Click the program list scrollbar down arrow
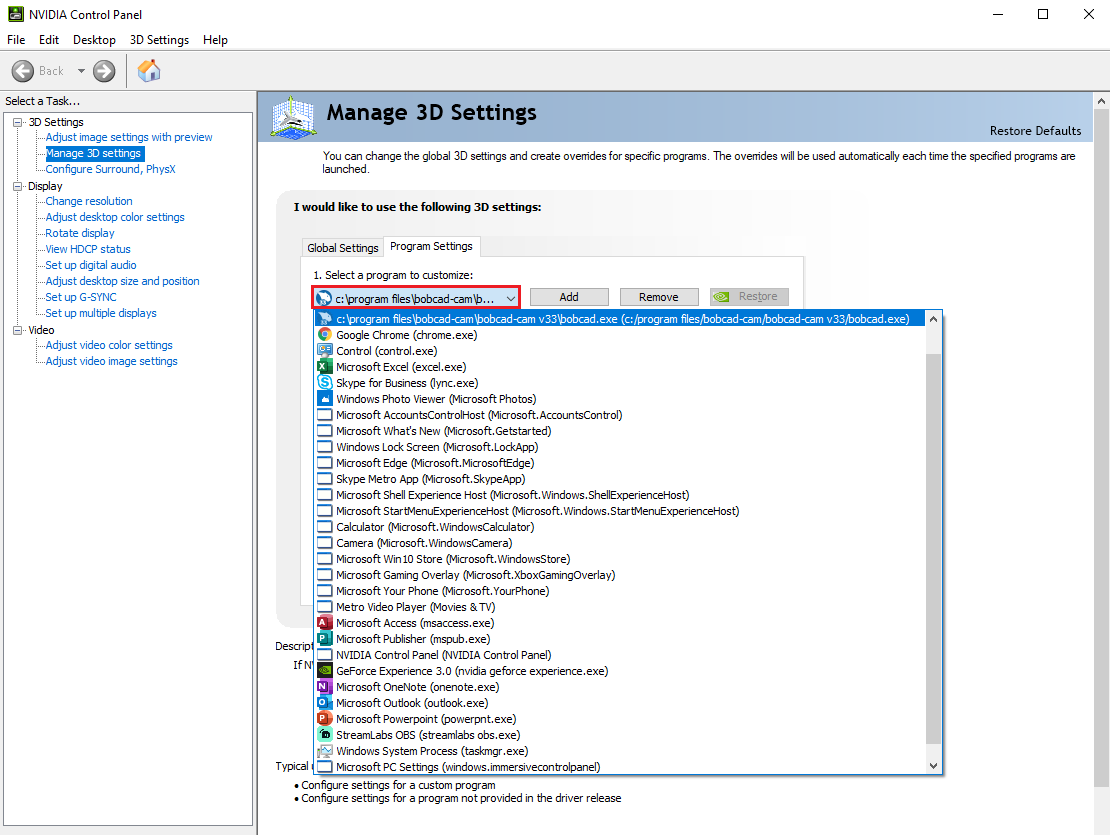The height and width of the screenshot is (835, 1110). pyautogui.click(x=933, y=766)
